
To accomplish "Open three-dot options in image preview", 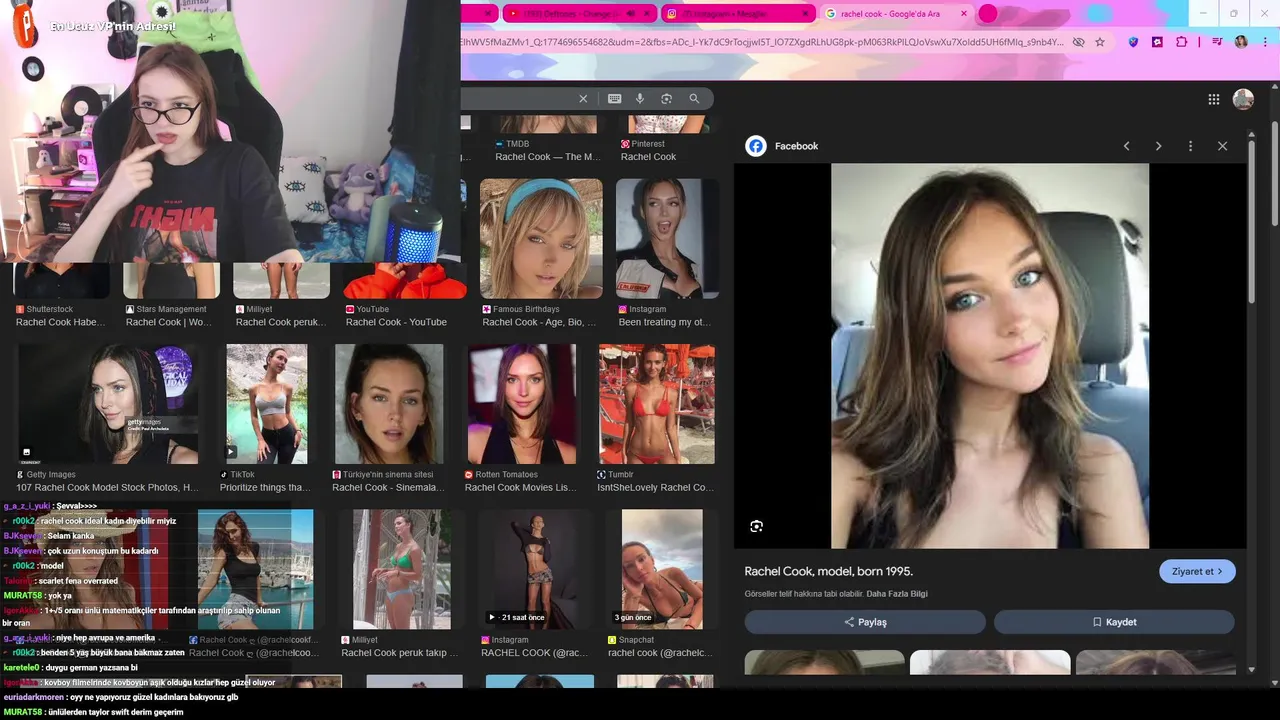I will tap(1190, 146).
